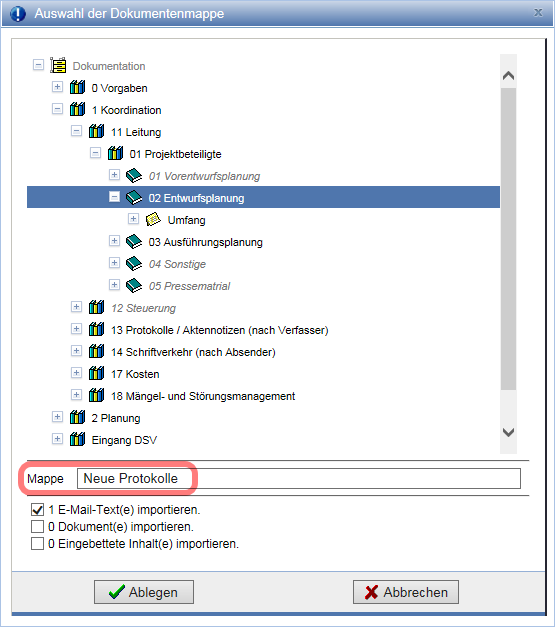
Task: Click the yellow notepad icon beside Umfang
Action: (x=153, y=219)
